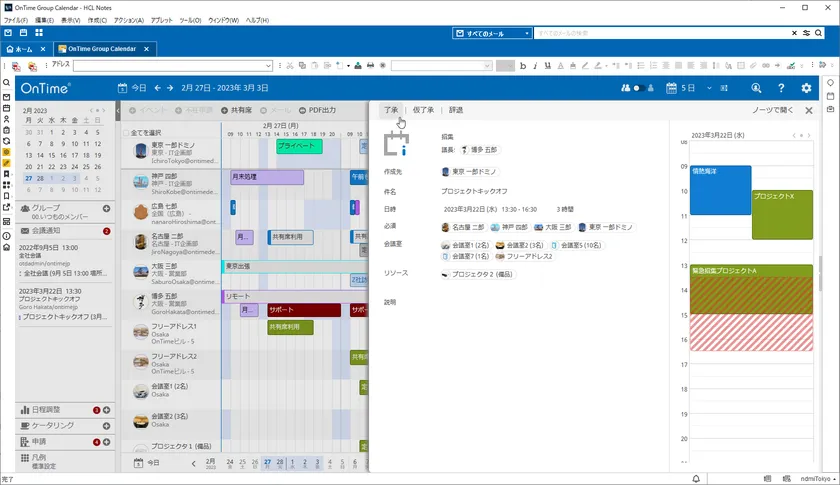Select the プロジェクトX entry in day preview
Screen dimensions: 840x485
tap(782, 214)
